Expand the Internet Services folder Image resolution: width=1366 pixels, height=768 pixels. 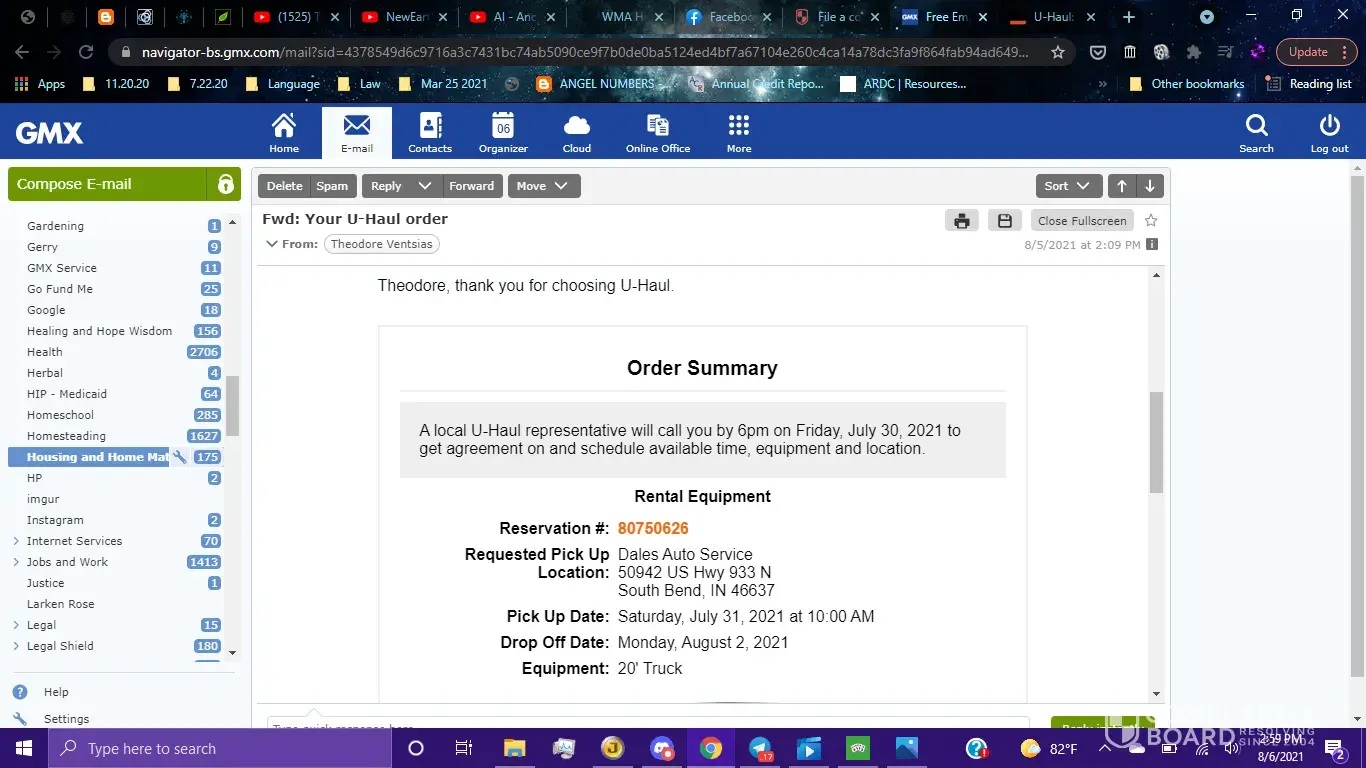16,541
